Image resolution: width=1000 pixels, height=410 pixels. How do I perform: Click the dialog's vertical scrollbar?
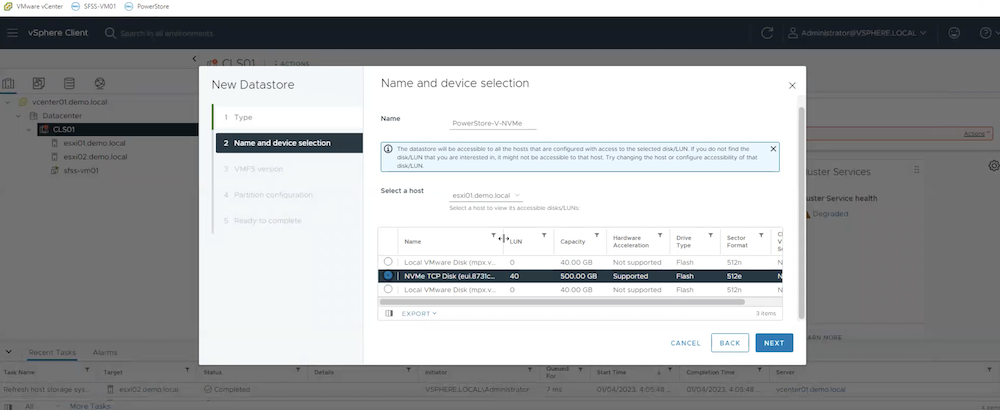coord(802,213)
